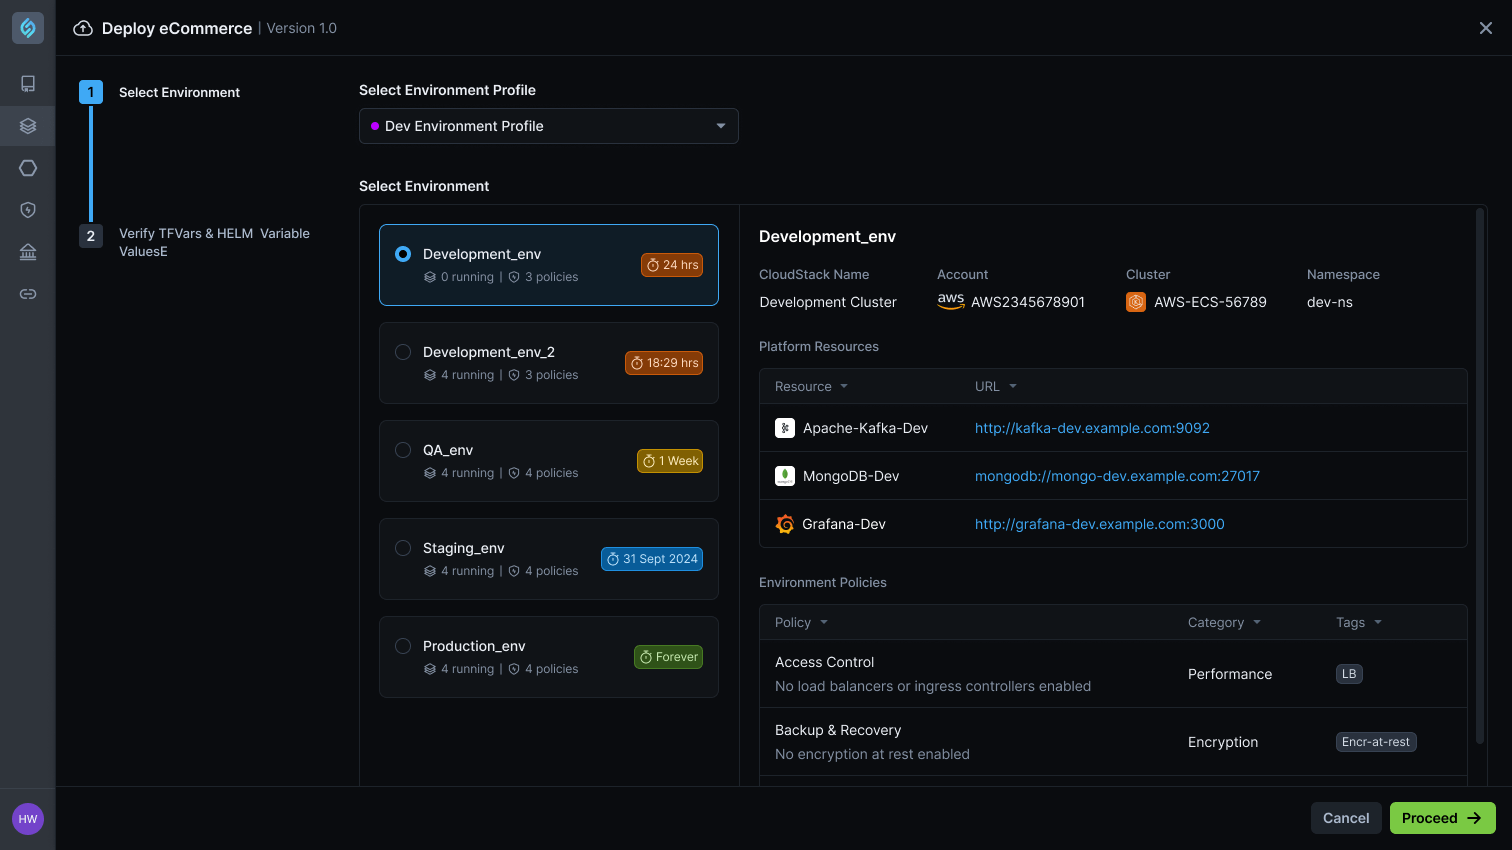The width and height of the screenshot is (1512, 850).
Task: Open the Category column filter arrow
Action: [x=1257, y=622]
